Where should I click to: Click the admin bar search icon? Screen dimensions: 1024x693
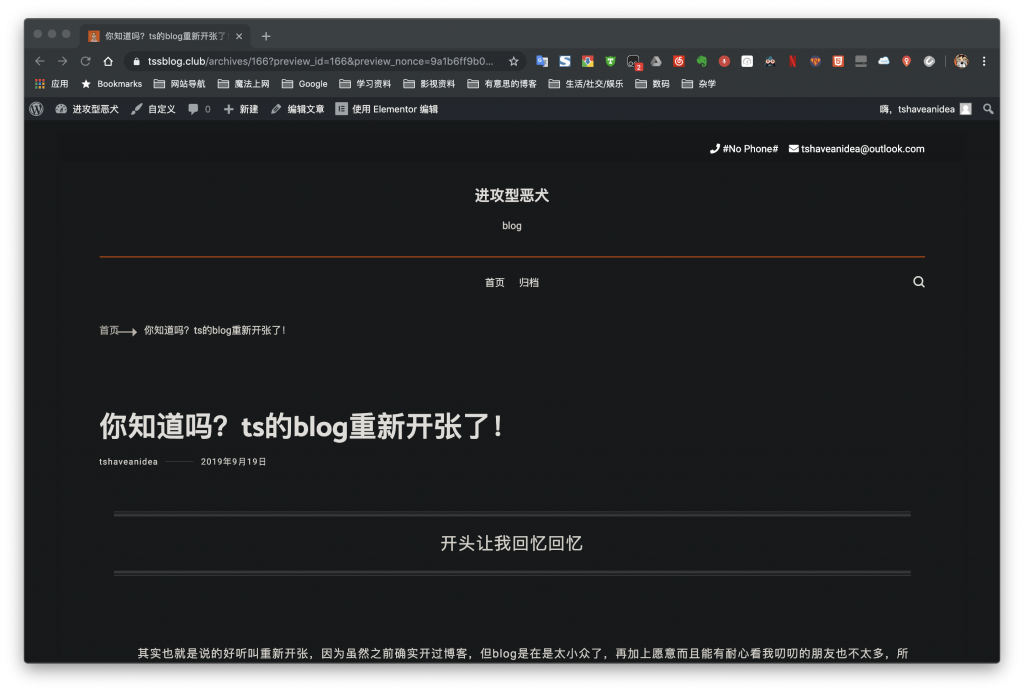(988, 109)
